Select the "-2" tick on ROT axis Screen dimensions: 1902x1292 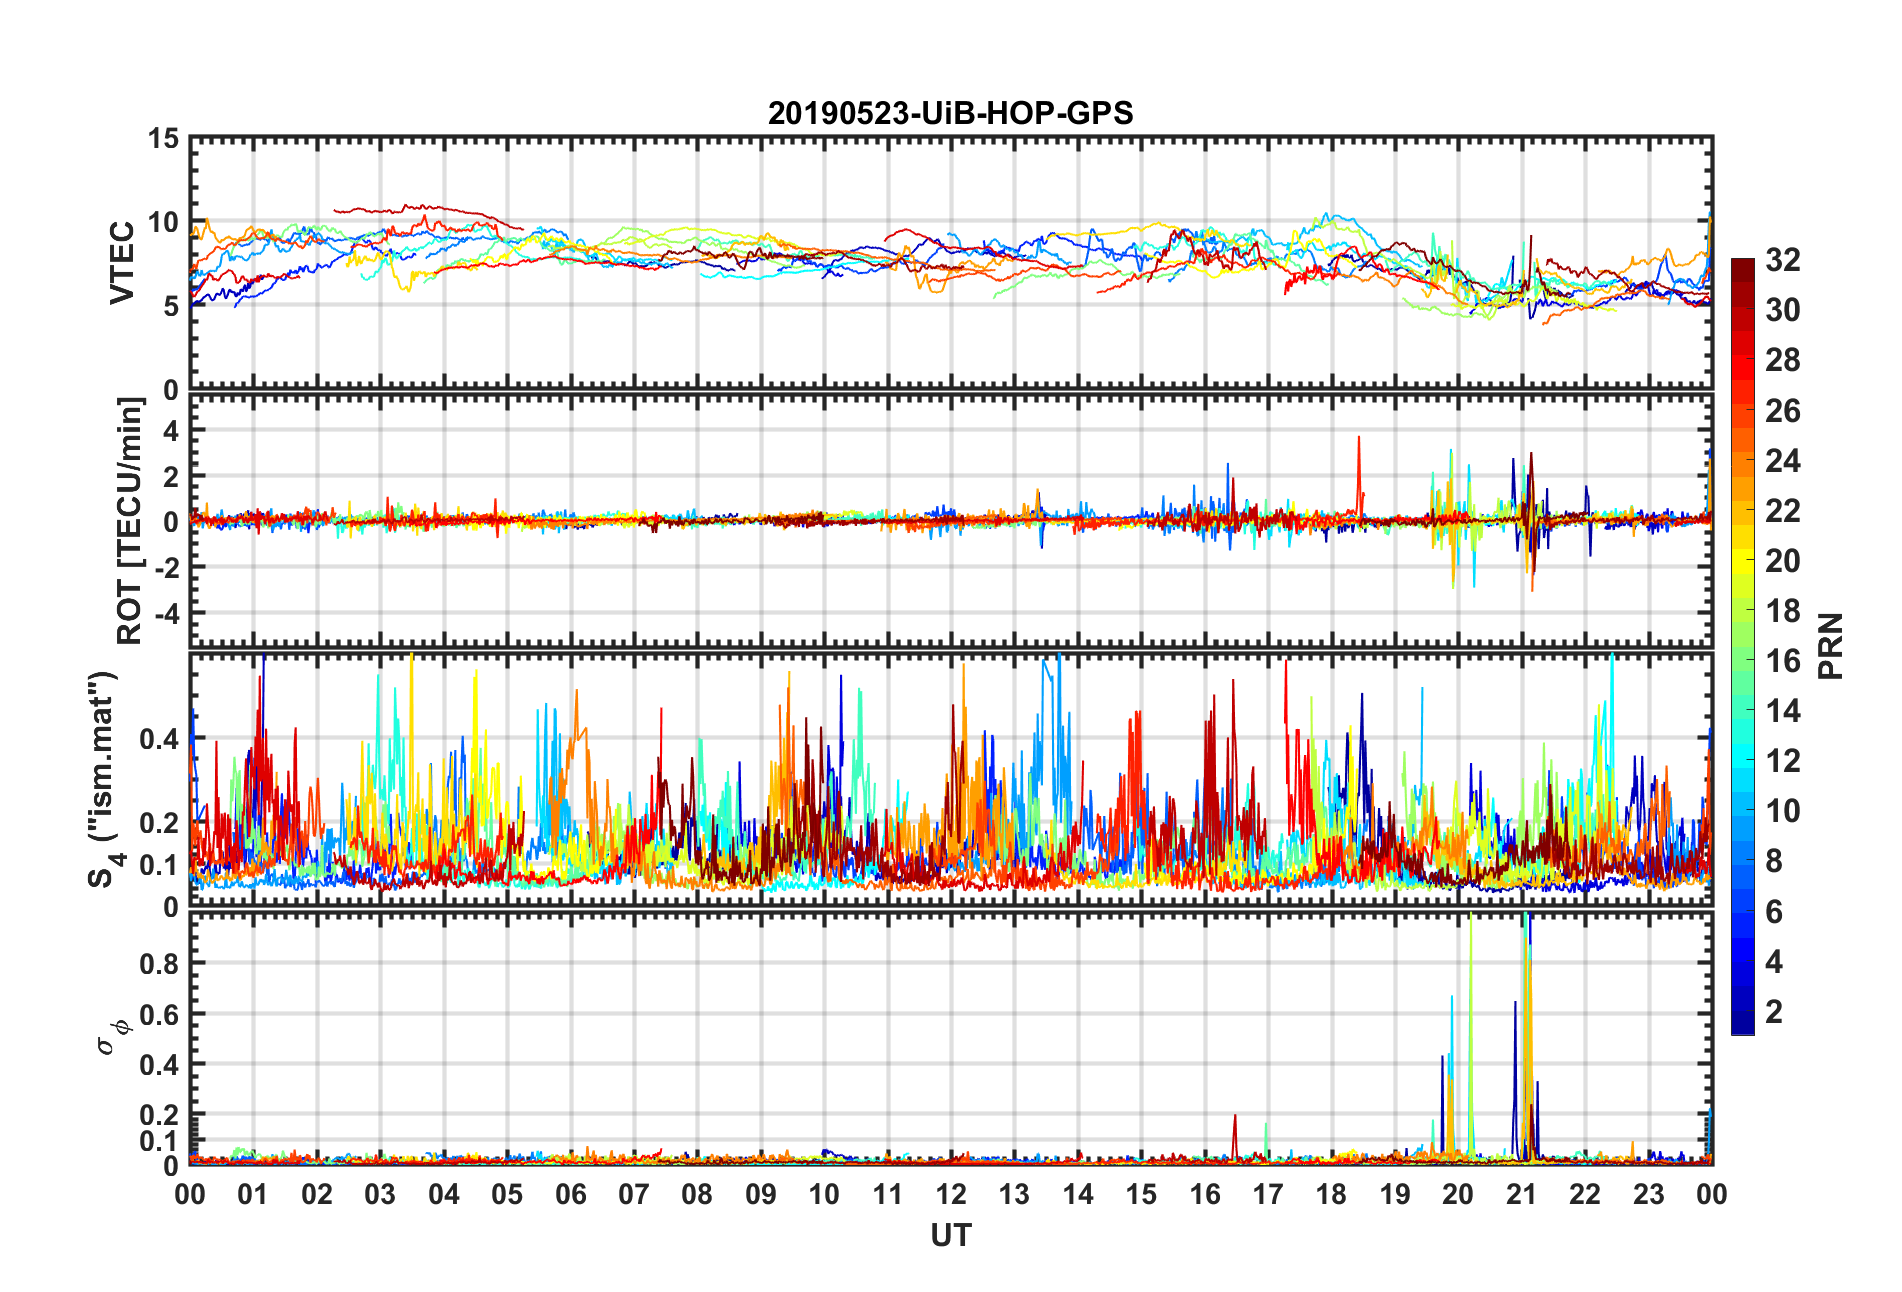[166, 567]
